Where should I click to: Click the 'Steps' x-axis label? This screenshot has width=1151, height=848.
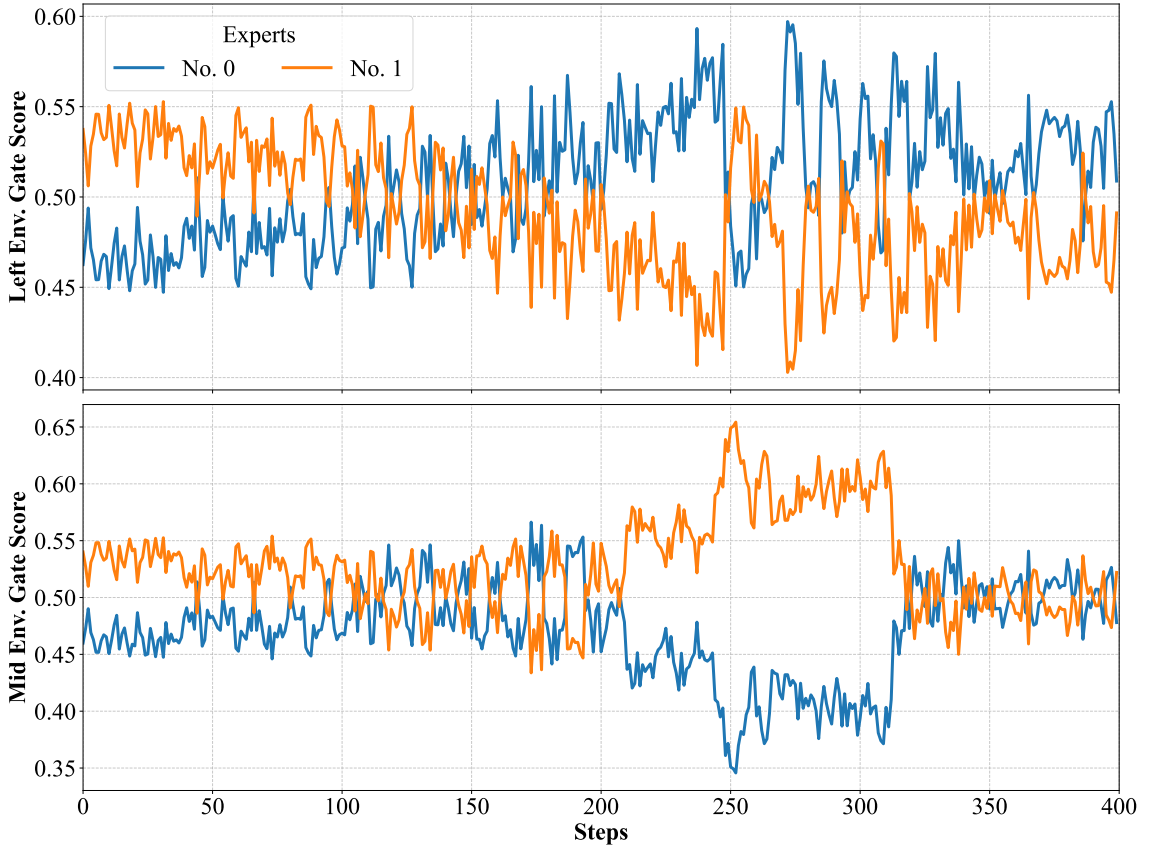600,832
